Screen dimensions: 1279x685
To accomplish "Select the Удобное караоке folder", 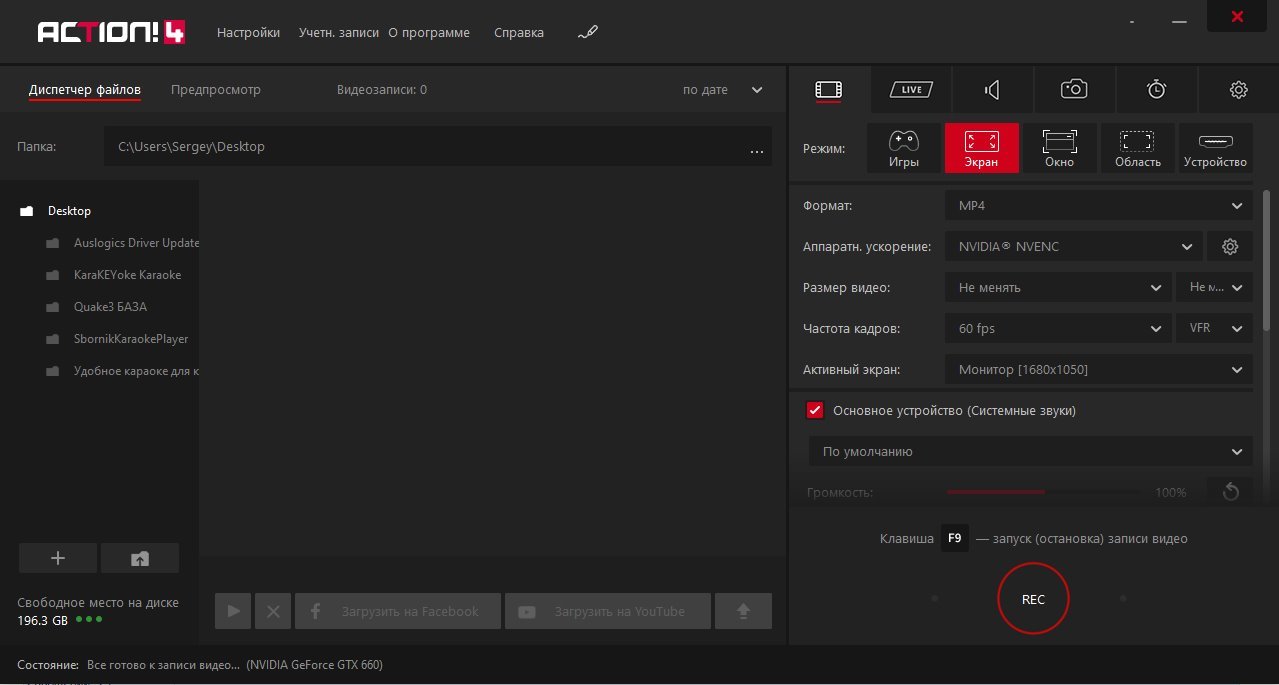I will [136, 371].
